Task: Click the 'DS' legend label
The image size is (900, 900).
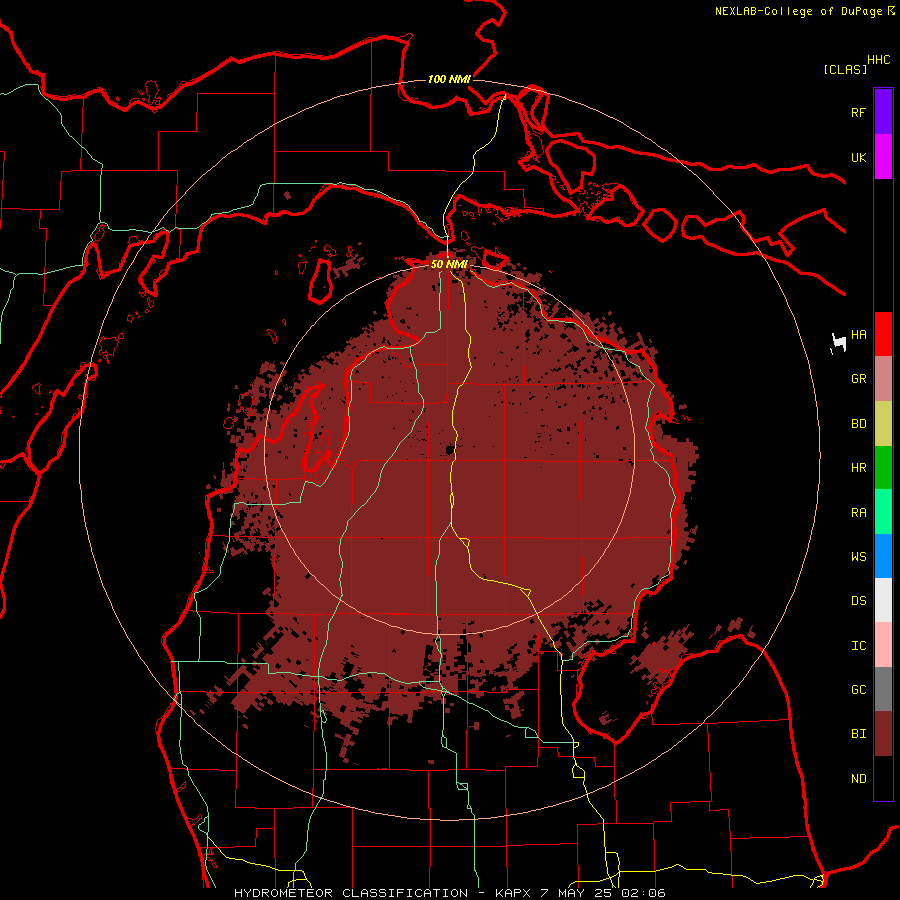Action: click(858, 601)
